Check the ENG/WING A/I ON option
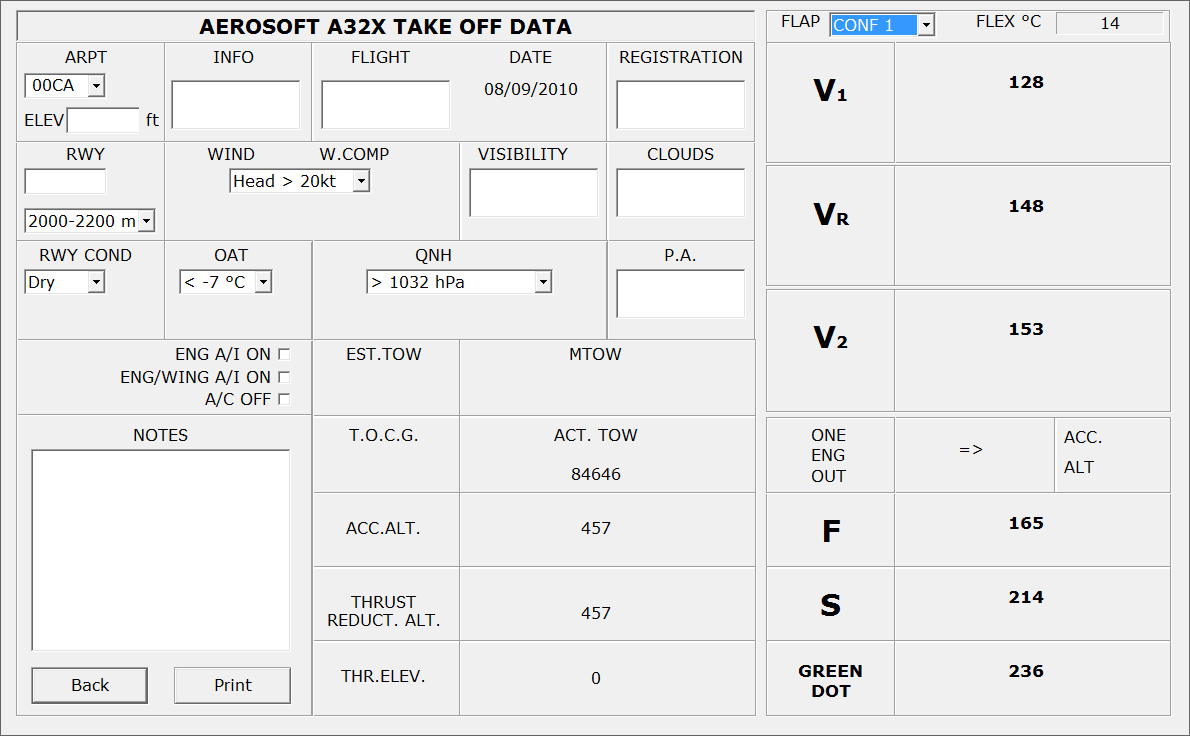This screenshot has width=1190, height=736. (x=284, y=376)
